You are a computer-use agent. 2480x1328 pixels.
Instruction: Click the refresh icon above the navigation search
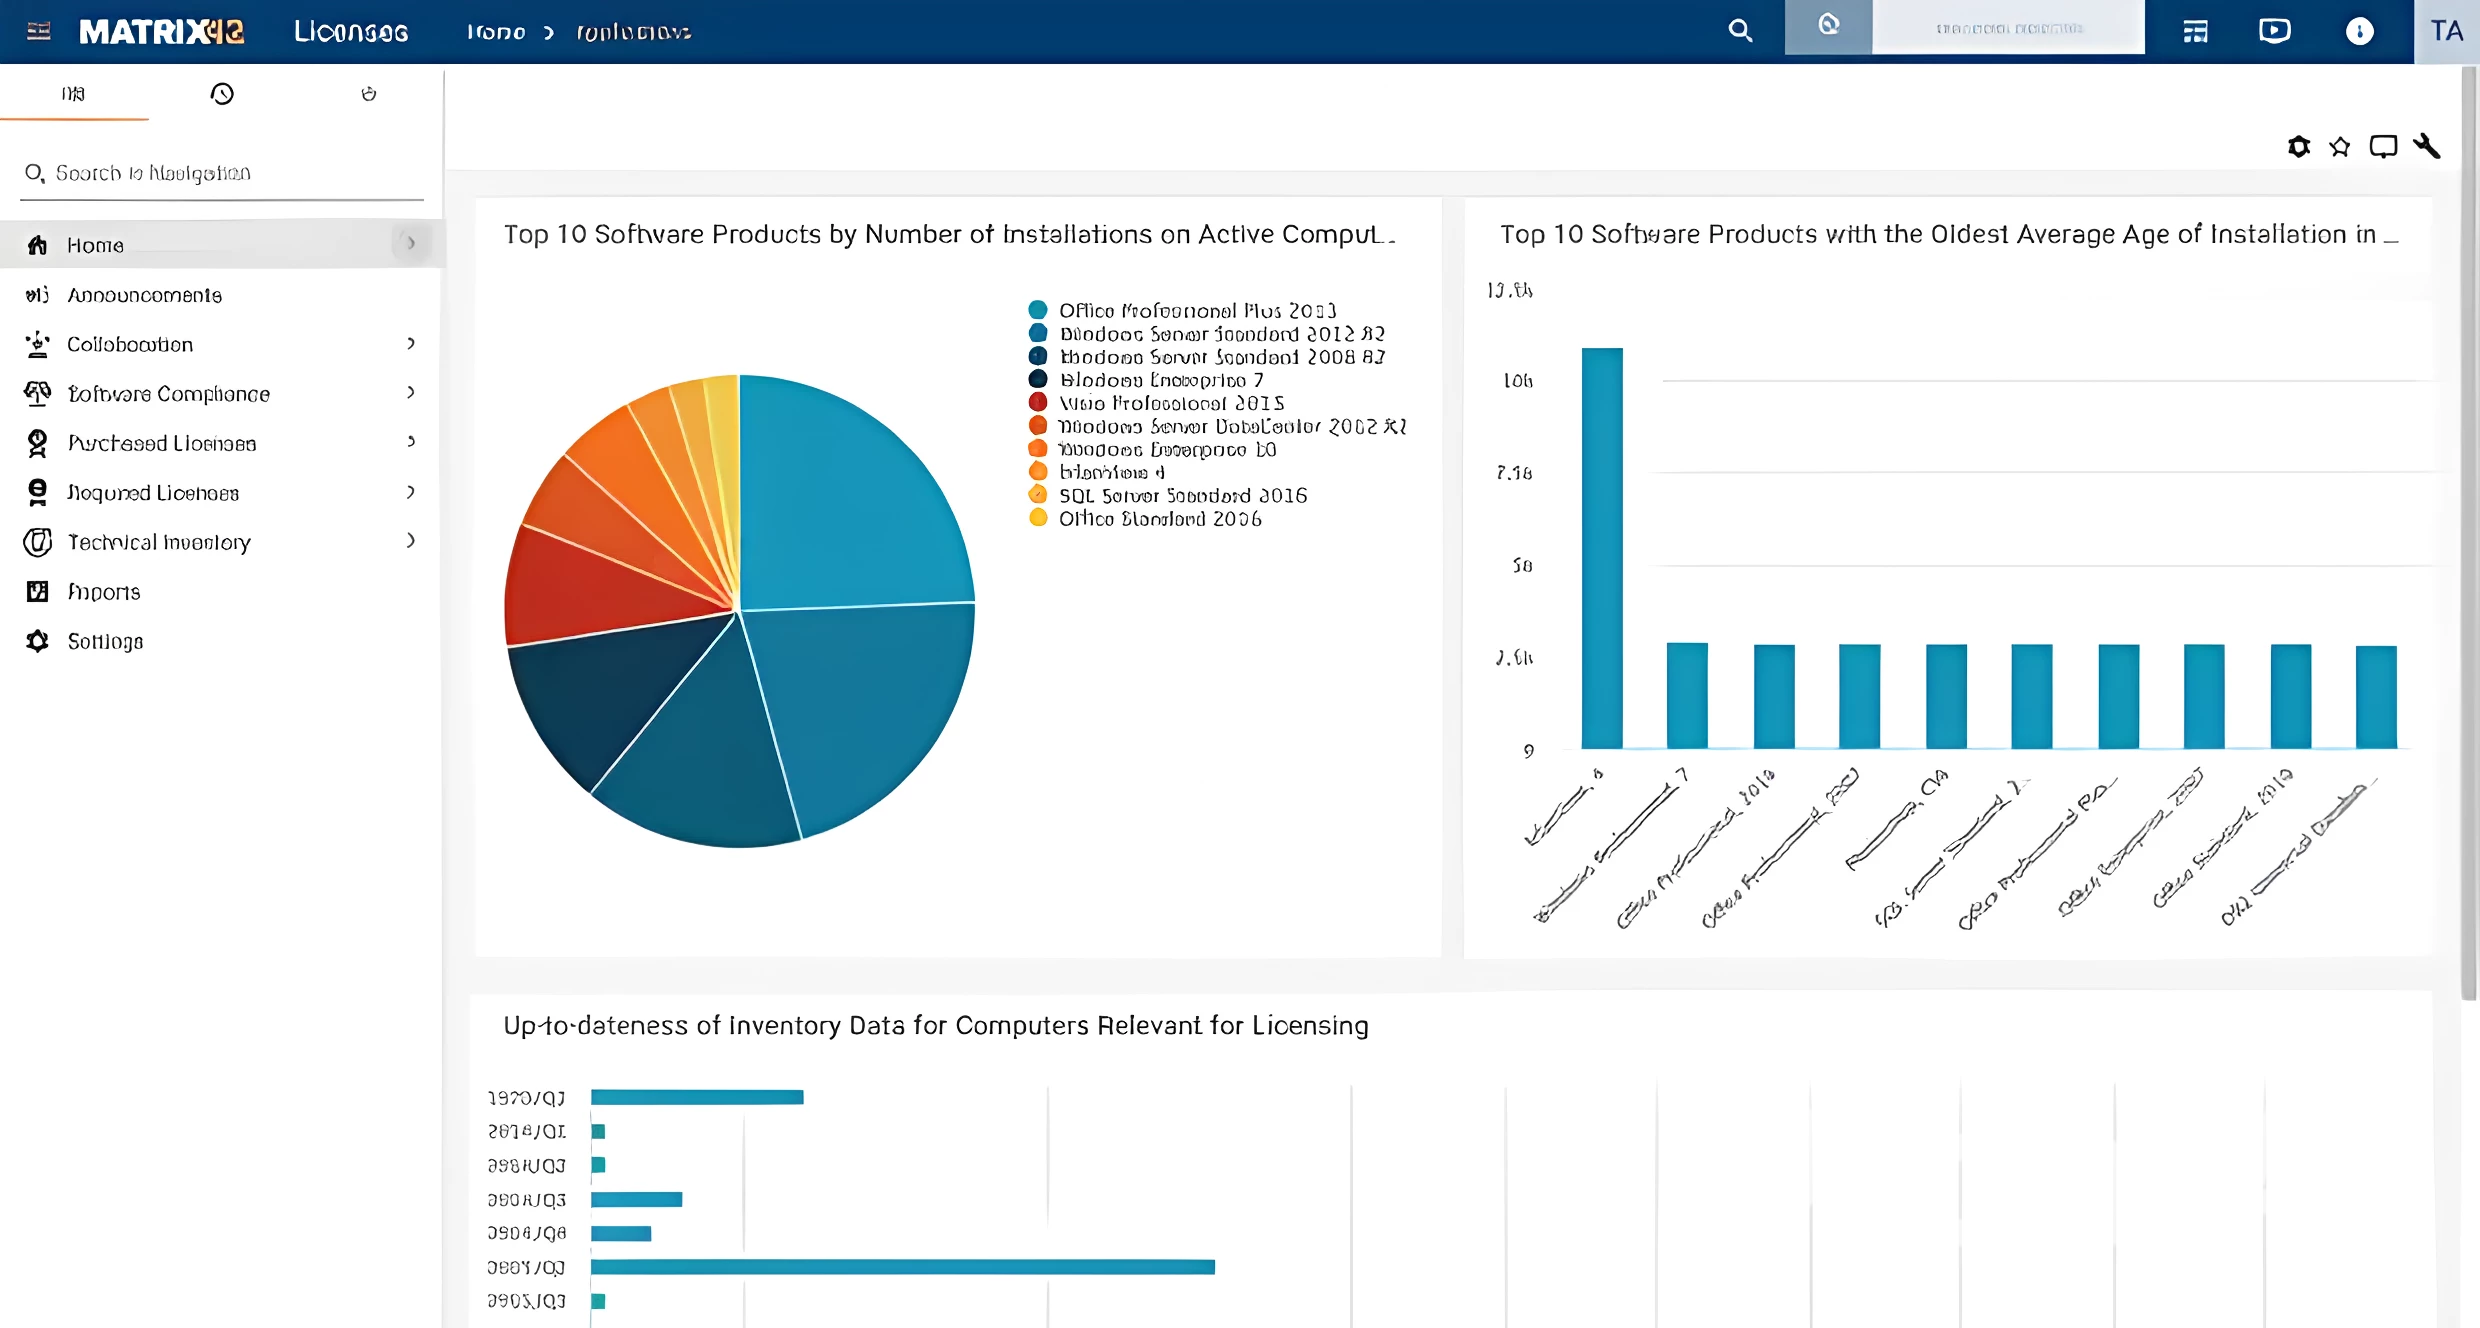[x=368, y=93]
